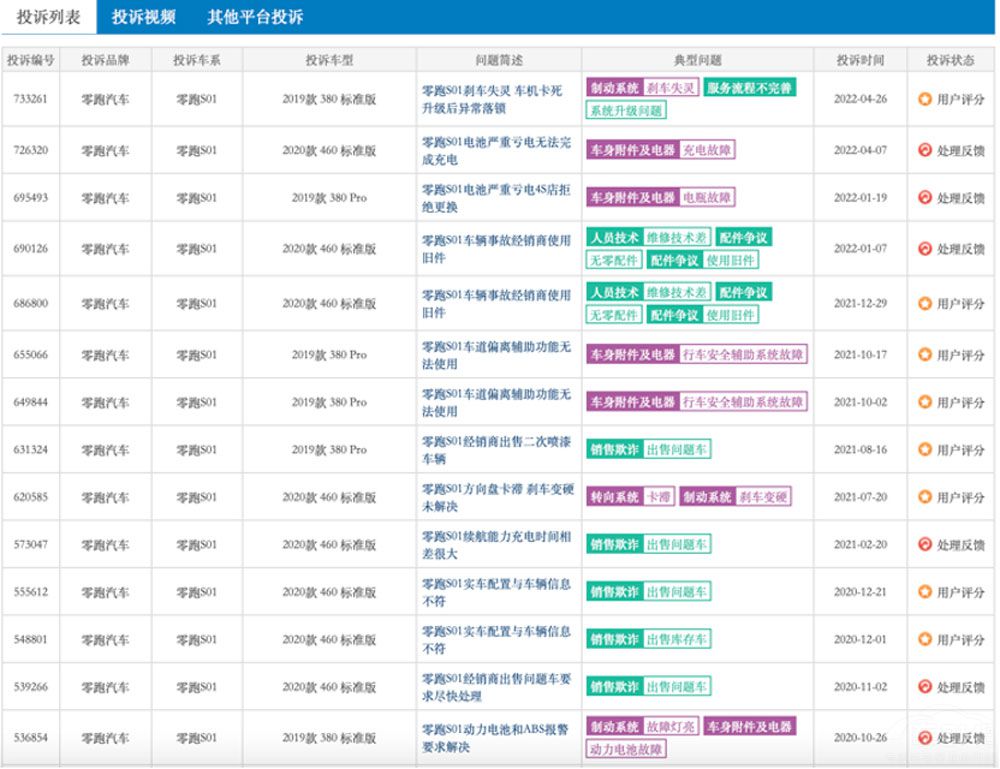The image size is (1000, 769).
Task: Switch to the 投诉视频 tab
Action: pos(143,17)
